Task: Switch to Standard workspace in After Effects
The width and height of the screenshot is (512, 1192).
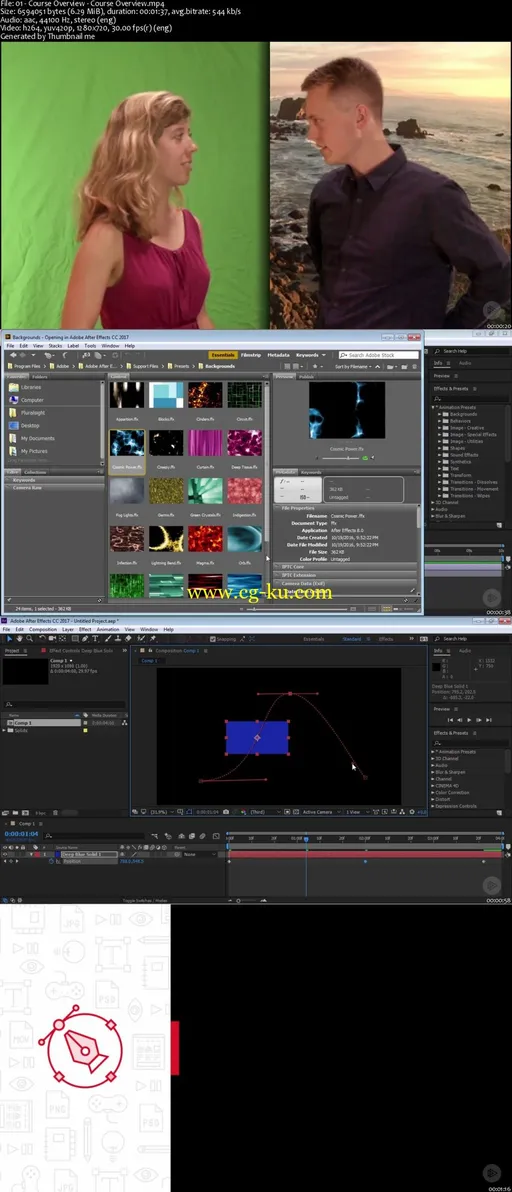Action: [352, 639]
